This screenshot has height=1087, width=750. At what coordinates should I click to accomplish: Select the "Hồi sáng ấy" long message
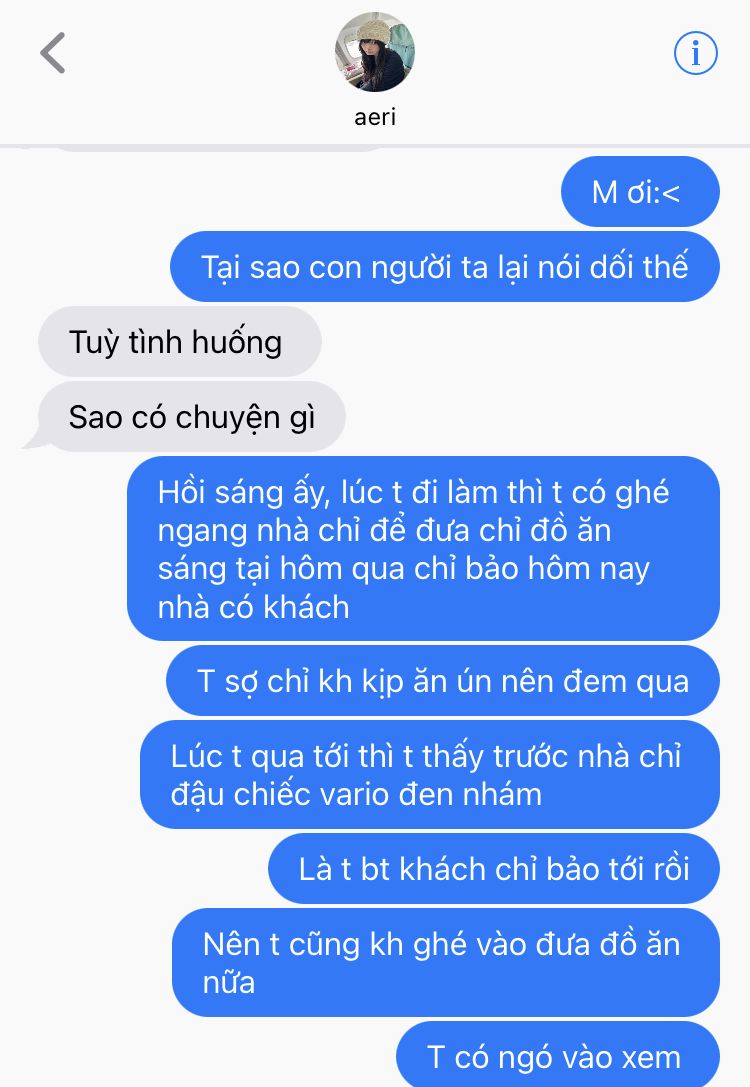[x=423, y=548]
